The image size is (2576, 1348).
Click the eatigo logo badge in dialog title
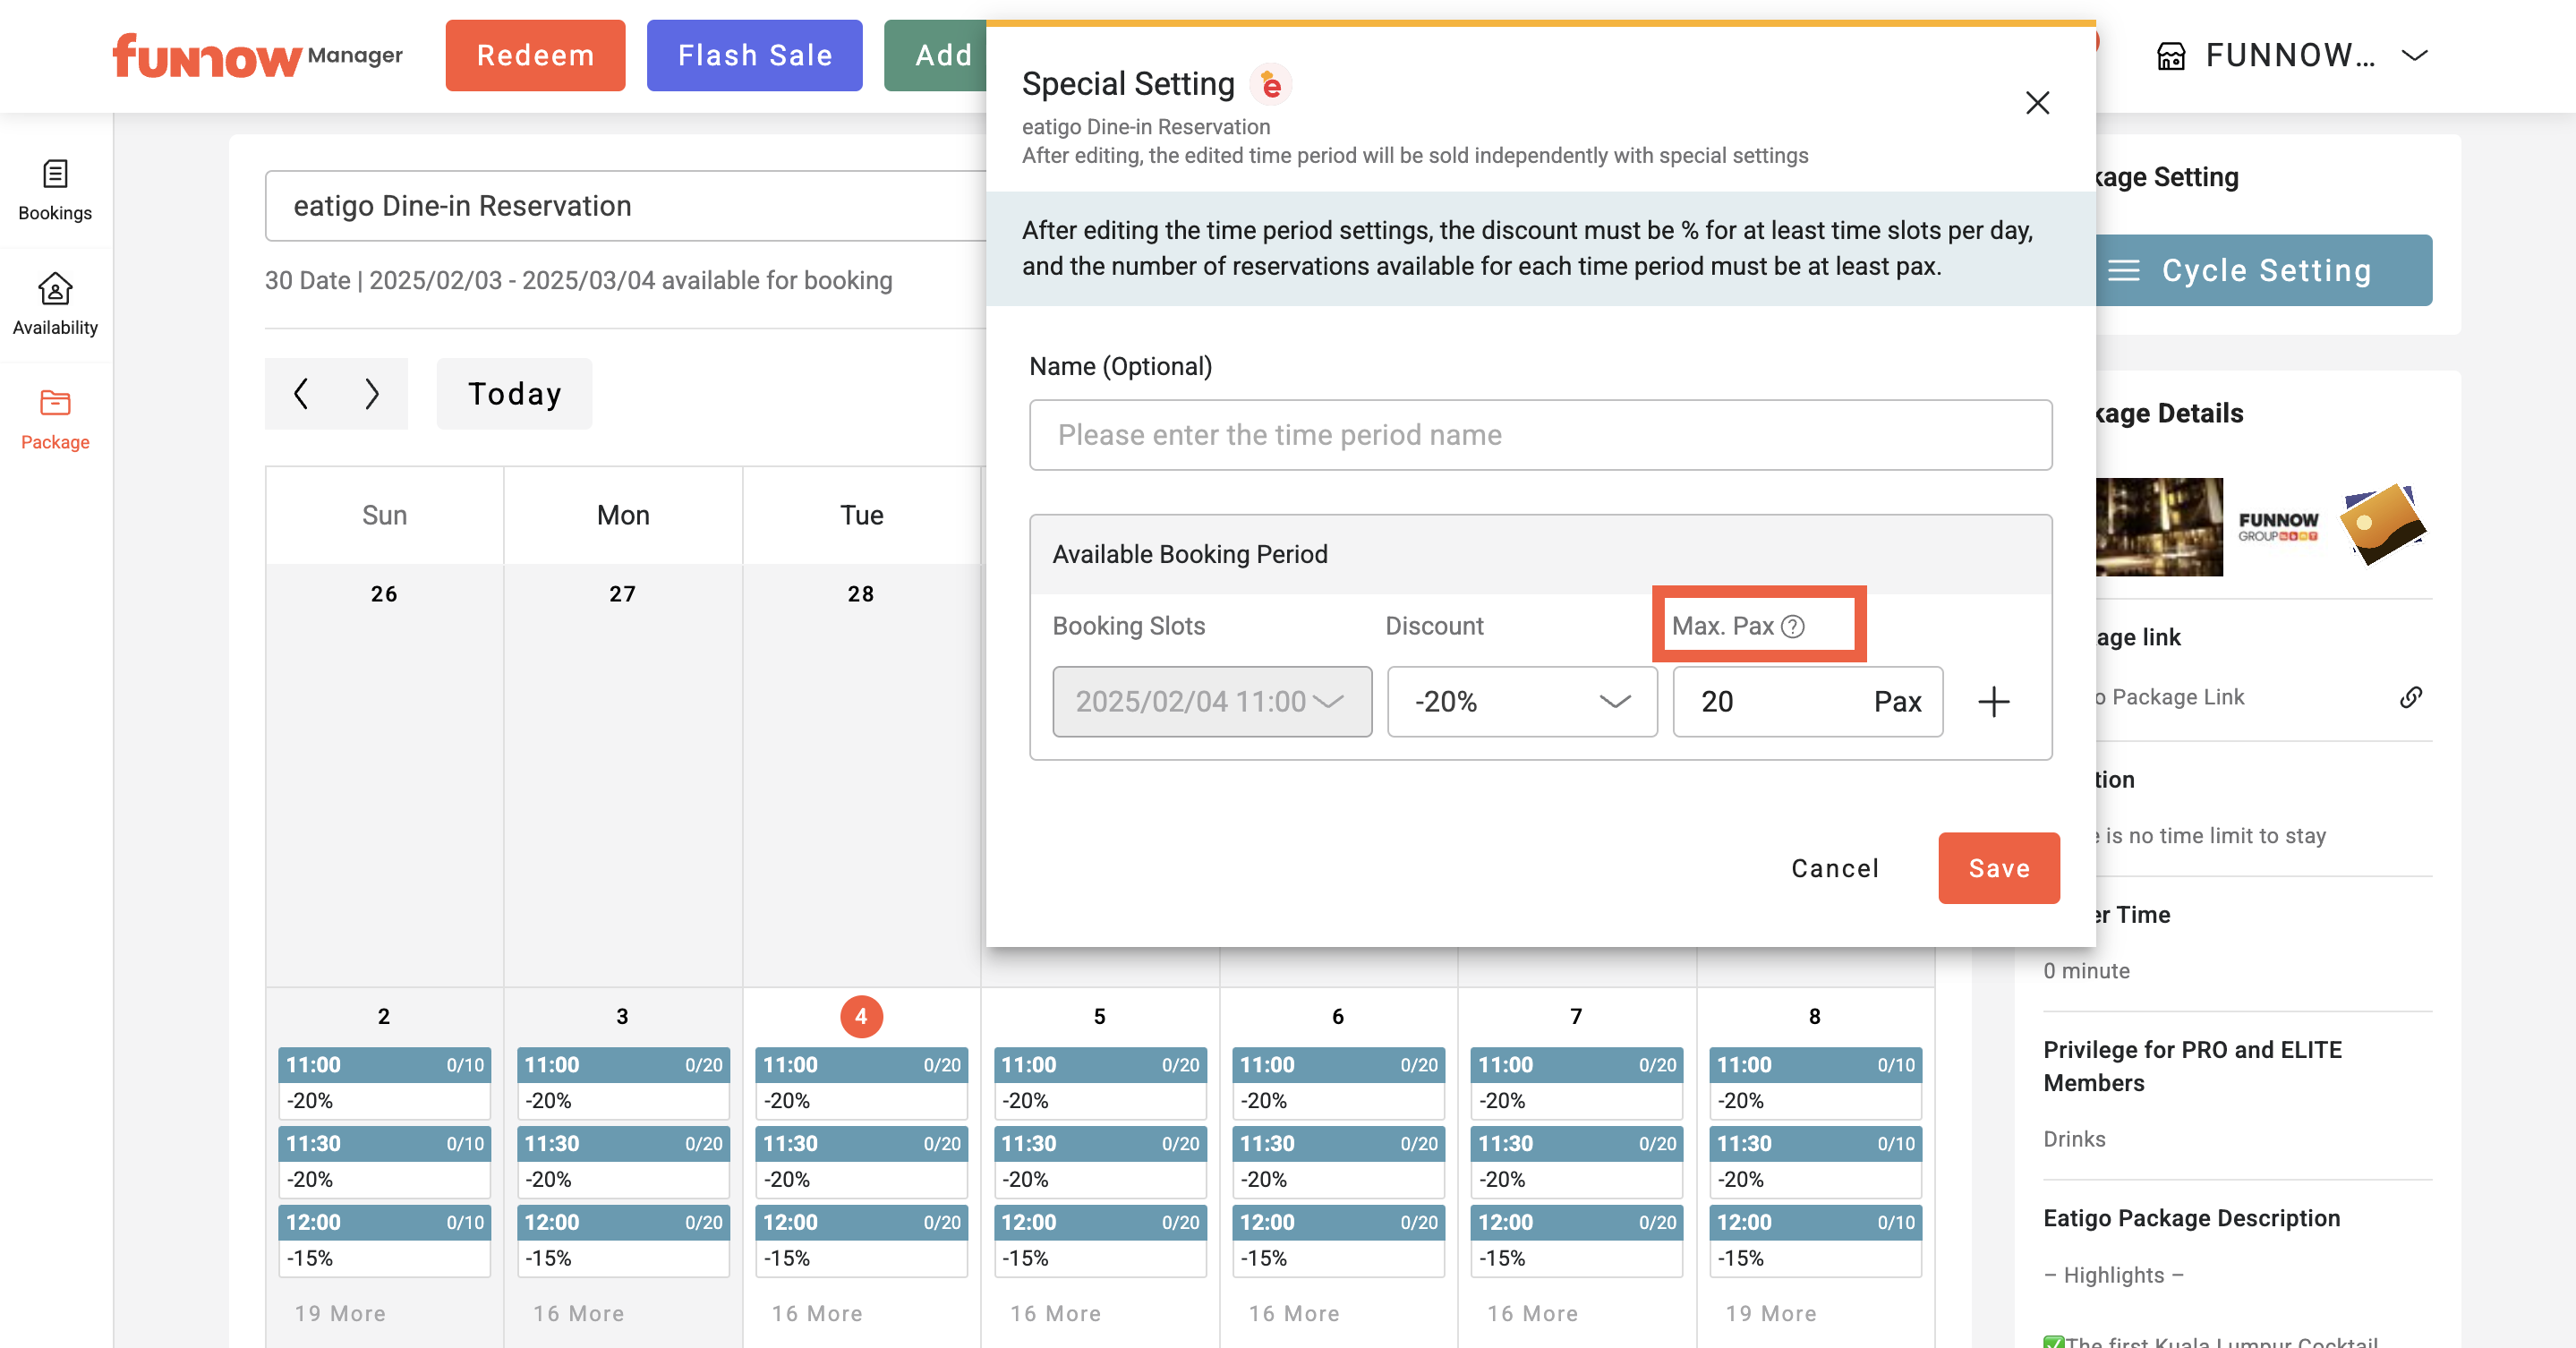coord(1270,84)
